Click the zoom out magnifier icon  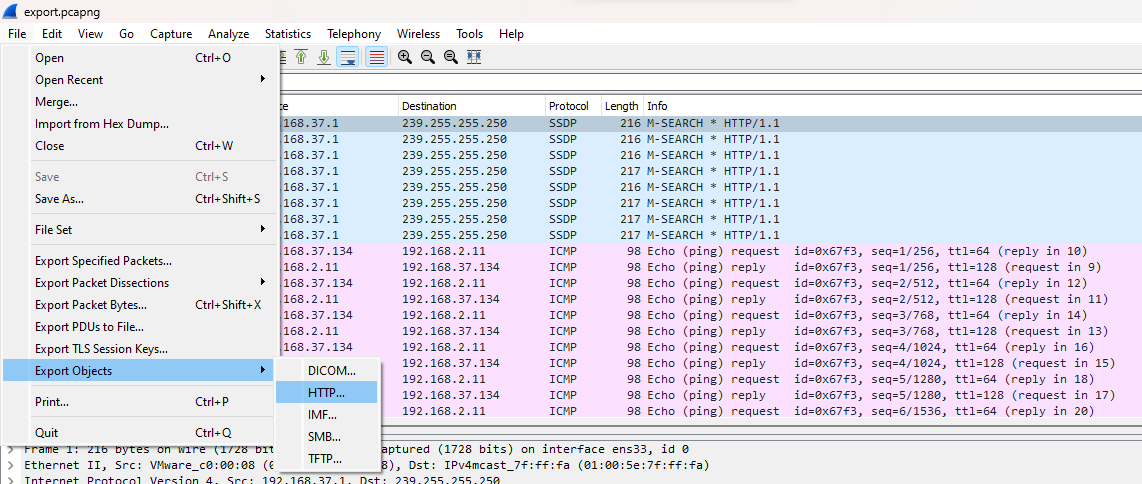pyautogui.click(x=428, y=58)
